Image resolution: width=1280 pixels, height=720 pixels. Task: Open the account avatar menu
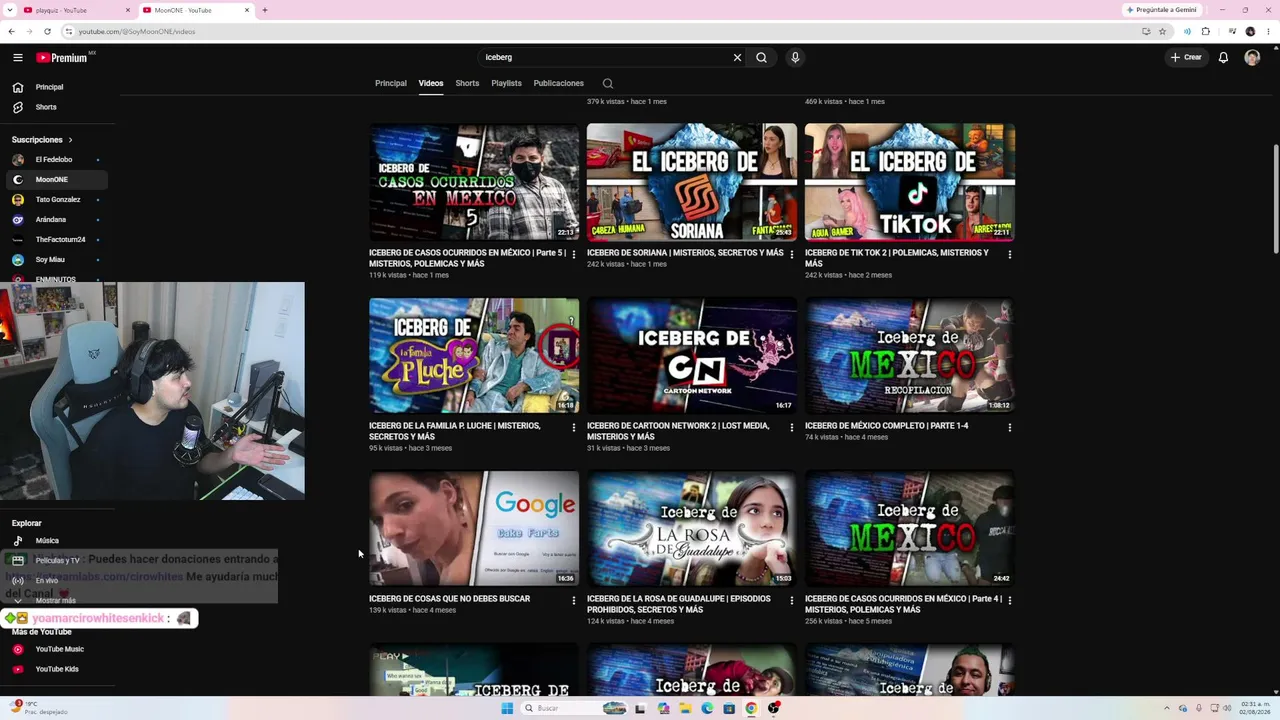click(x=1252, y=58)
